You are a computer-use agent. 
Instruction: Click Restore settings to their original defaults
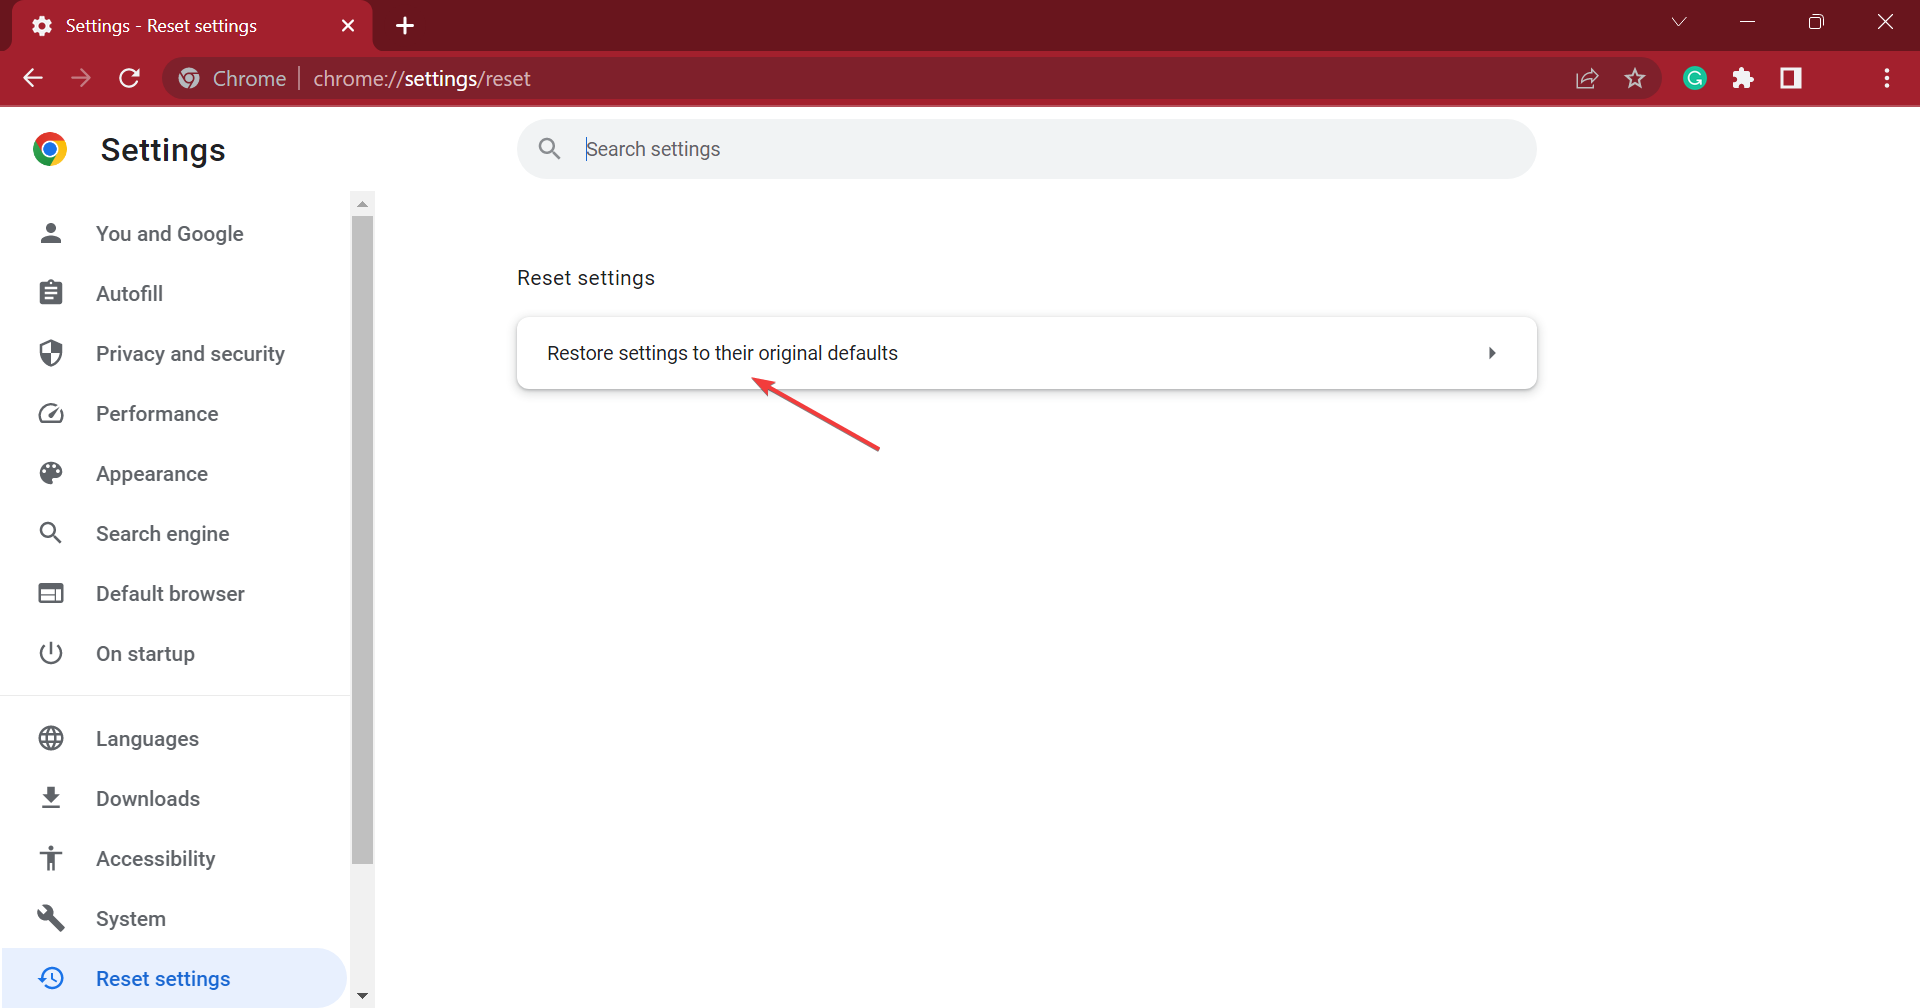(1026, 353)
